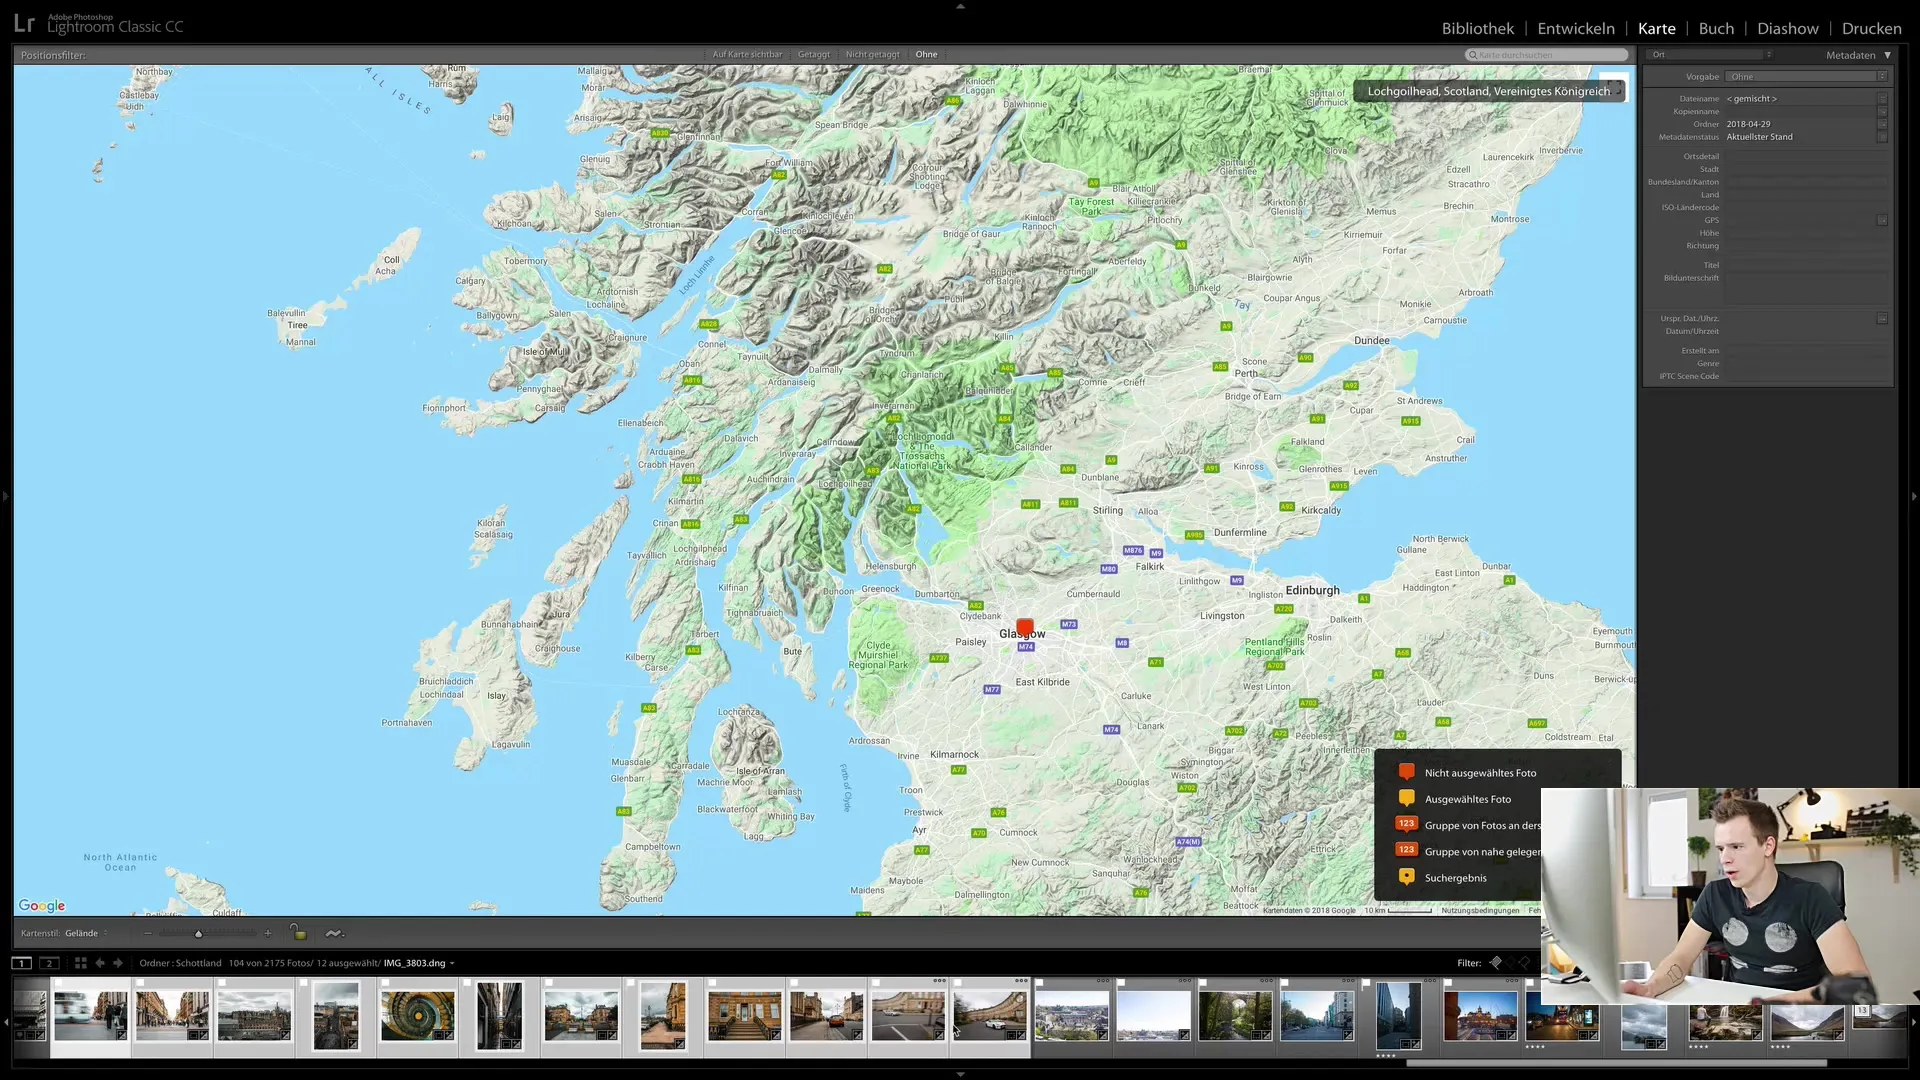Screen dimensions: 1920x1080
Task: Select the narrow alley thumbnail
Action: coord(499,1015)
